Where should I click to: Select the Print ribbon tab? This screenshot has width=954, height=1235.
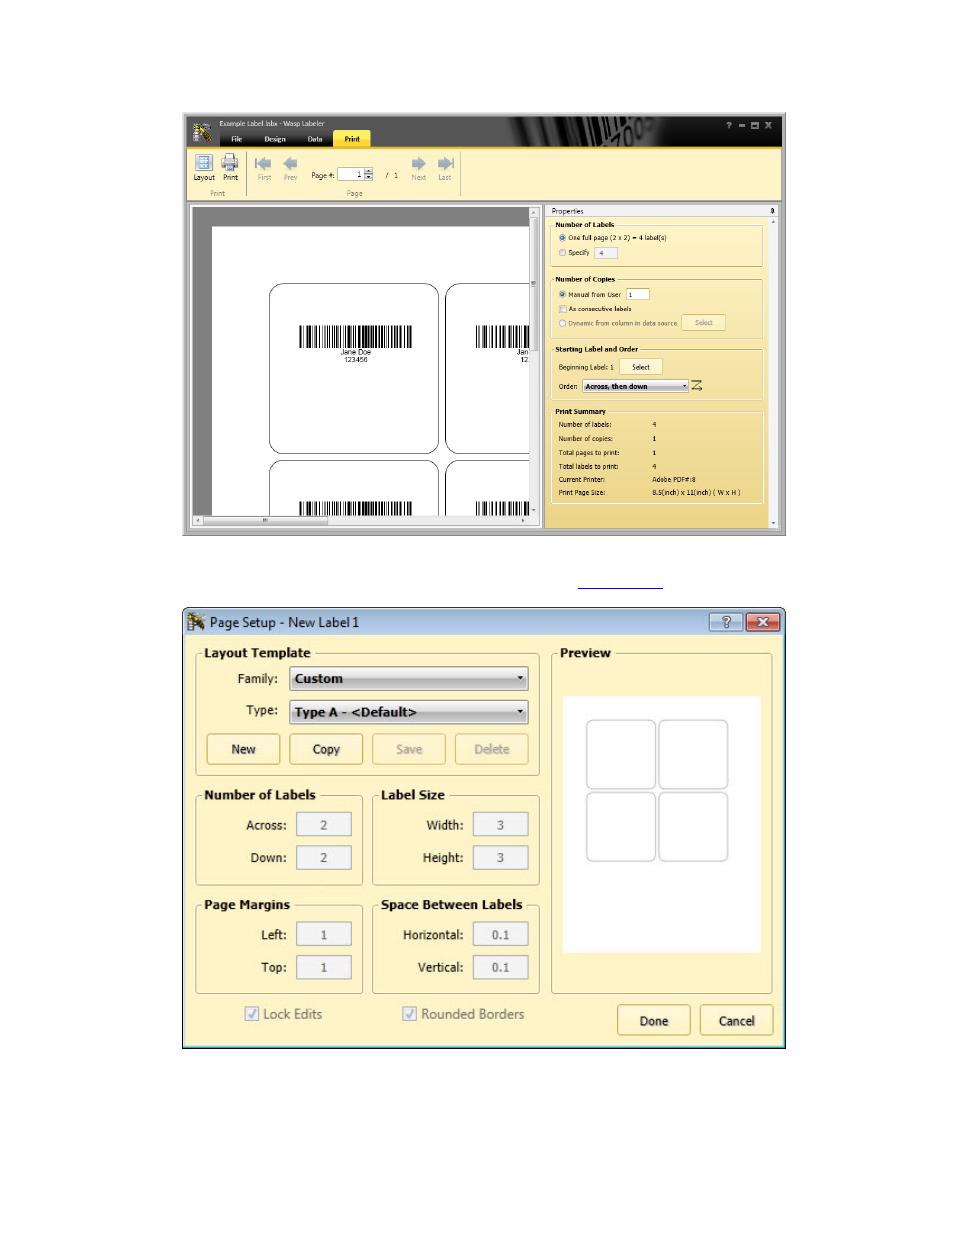click(x=352, y=139)
